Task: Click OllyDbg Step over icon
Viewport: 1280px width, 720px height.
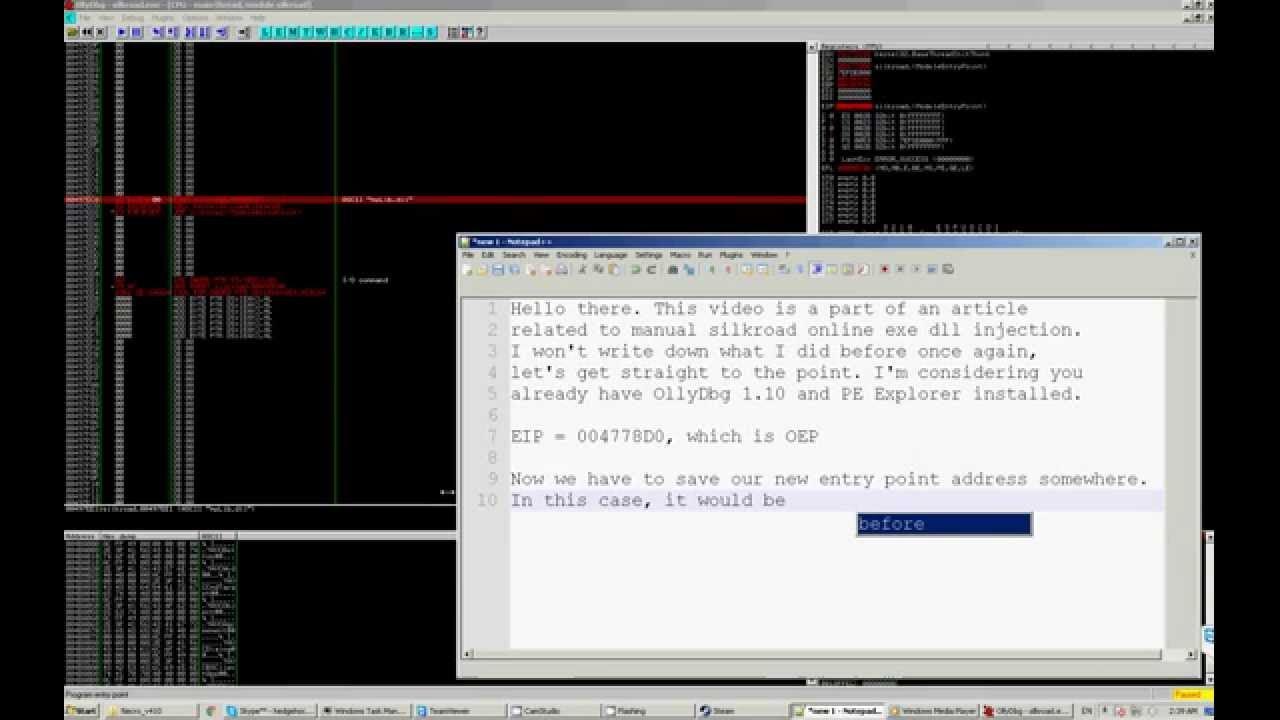Action: point(171,32)
